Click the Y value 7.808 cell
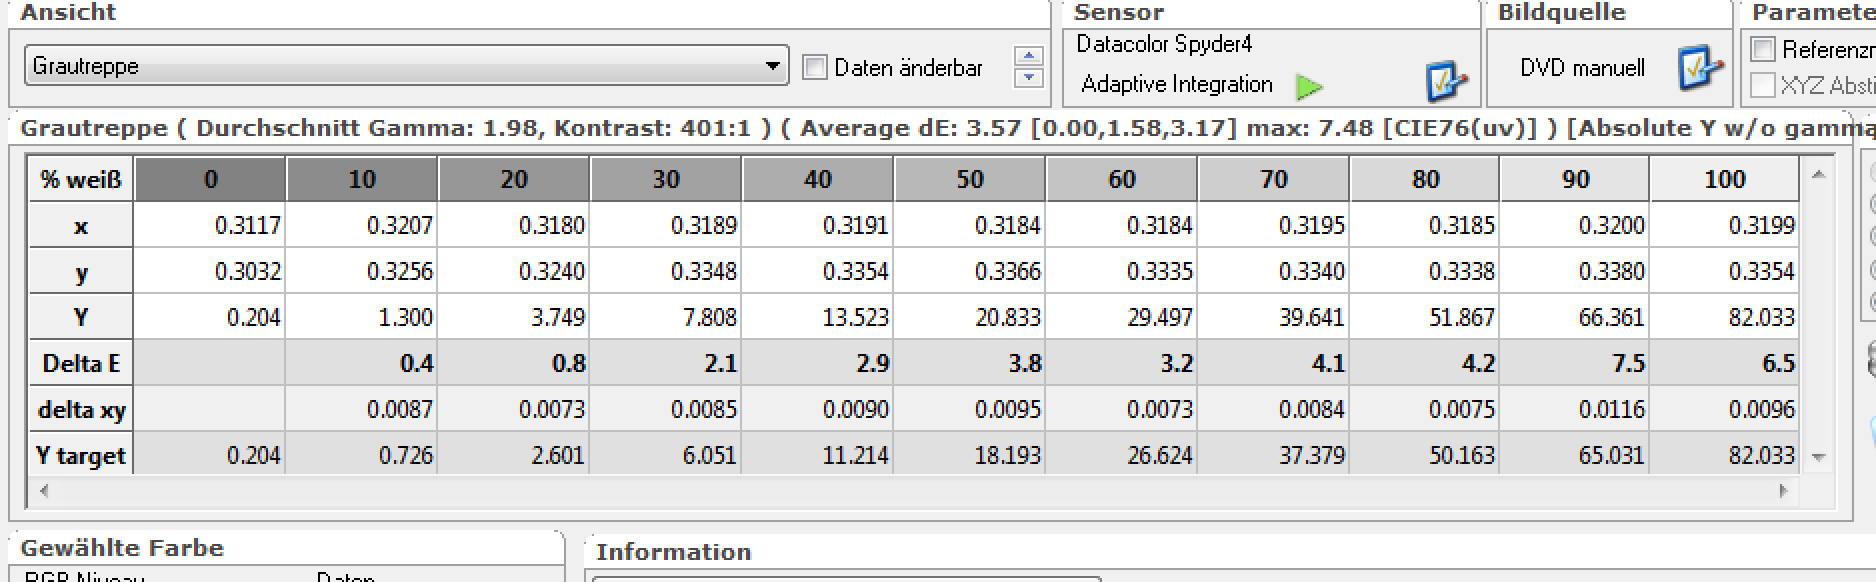The width and height of the screenshot is (1876, 582). tap(666, 317)
